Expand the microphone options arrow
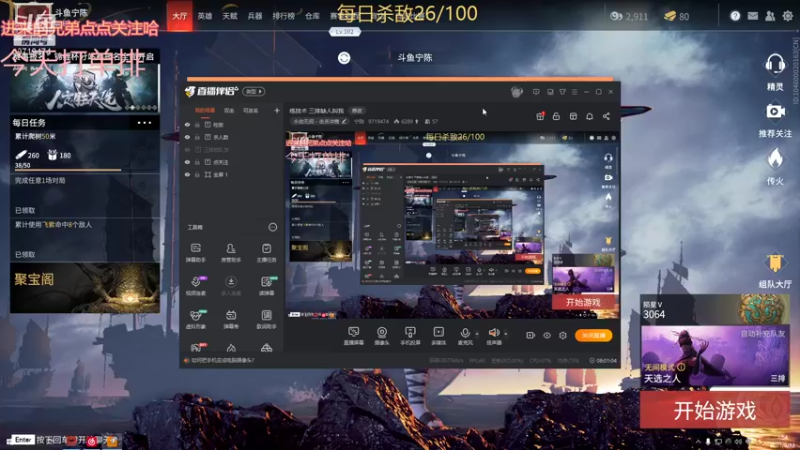The height and width of the screenshot is (450, 800). click(477, 334)
